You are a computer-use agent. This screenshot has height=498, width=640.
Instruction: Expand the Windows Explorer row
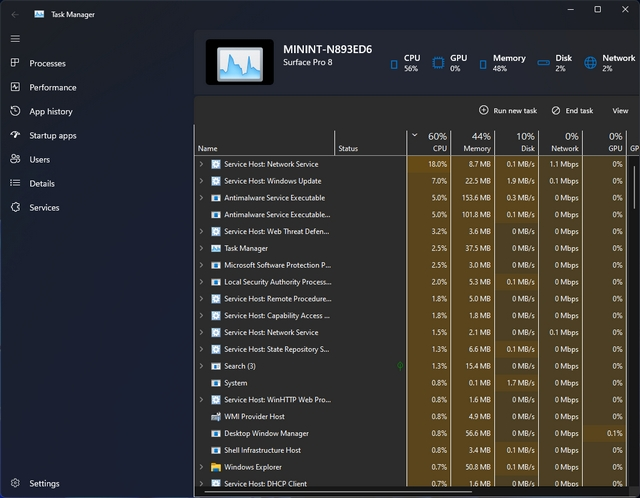coord(201,467)
